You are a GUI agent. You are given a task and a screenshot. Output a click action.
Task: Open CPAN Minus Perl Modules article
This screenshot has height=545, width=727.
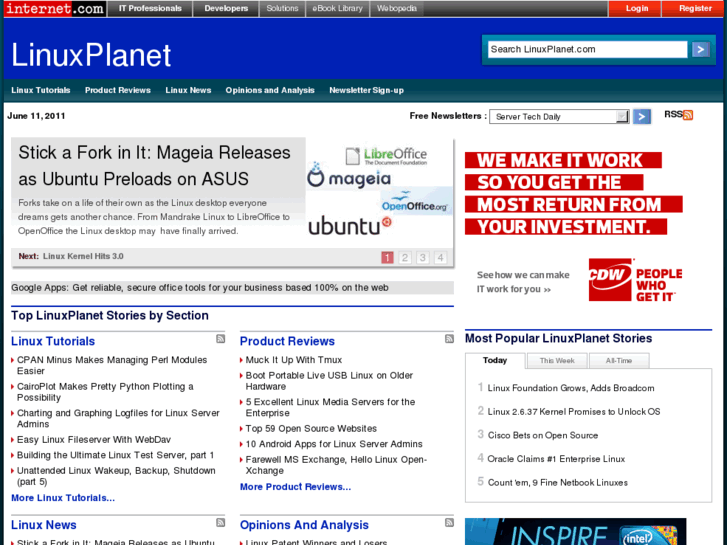112,365
